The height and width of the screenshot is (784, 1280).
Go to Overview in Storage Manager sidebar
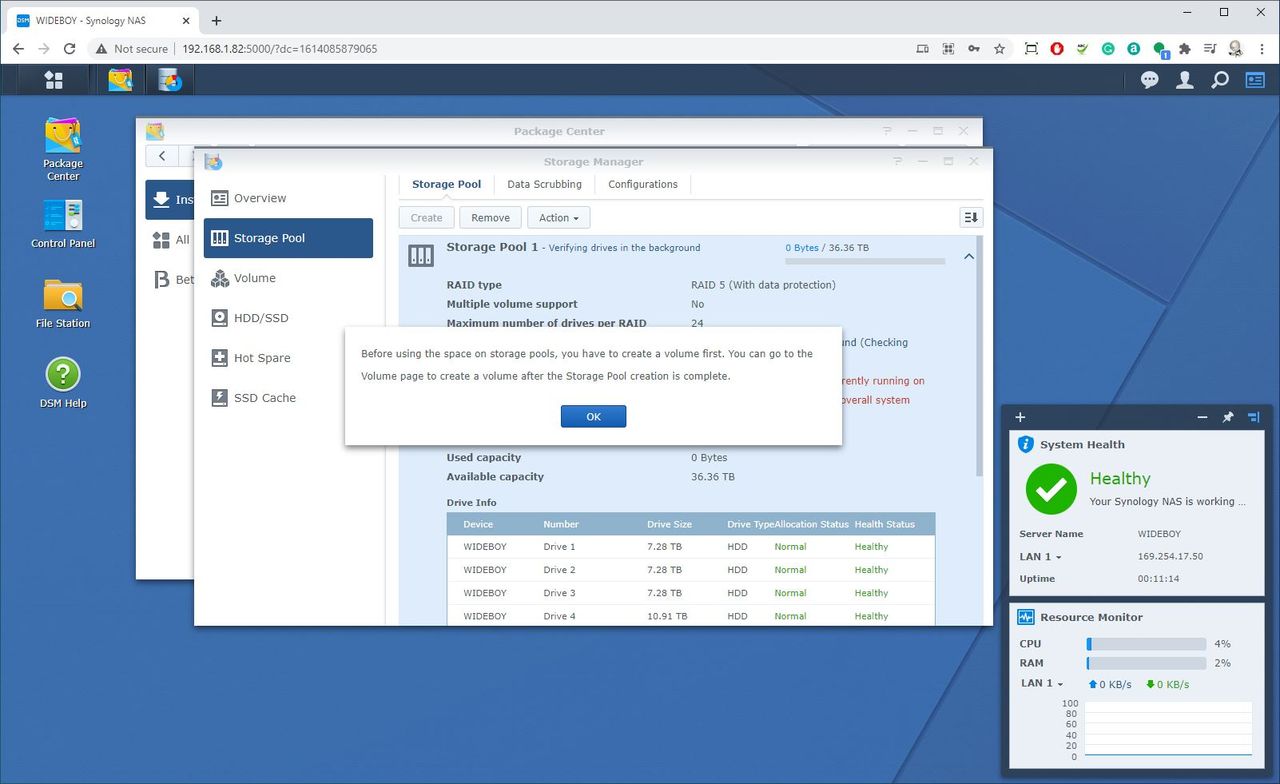(288, 198)
